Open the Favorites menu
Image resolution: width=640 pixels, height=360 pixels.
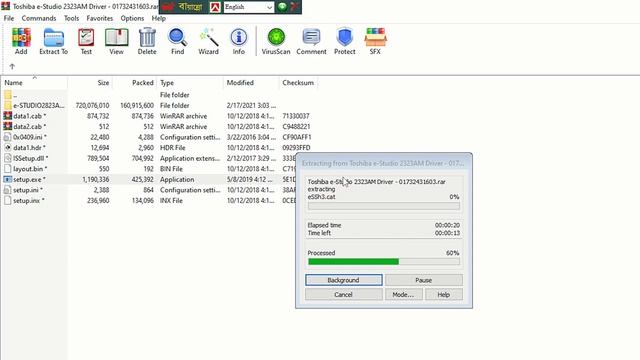100,18
